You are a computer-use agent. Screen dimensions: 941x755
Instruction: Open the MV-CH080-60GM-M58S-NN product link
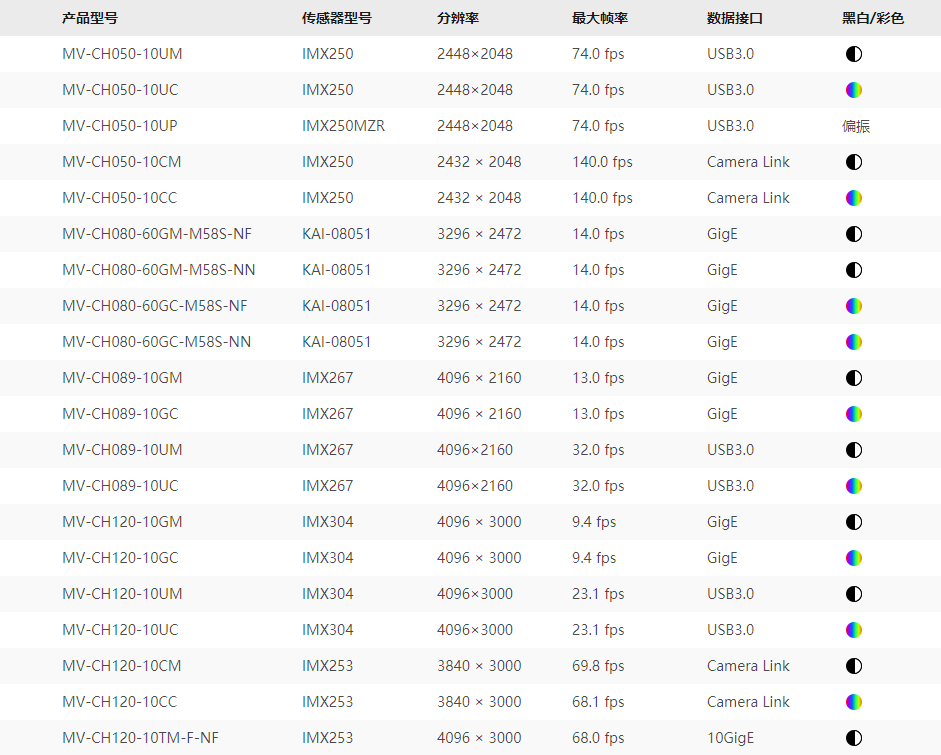click(x=157, y=270)
